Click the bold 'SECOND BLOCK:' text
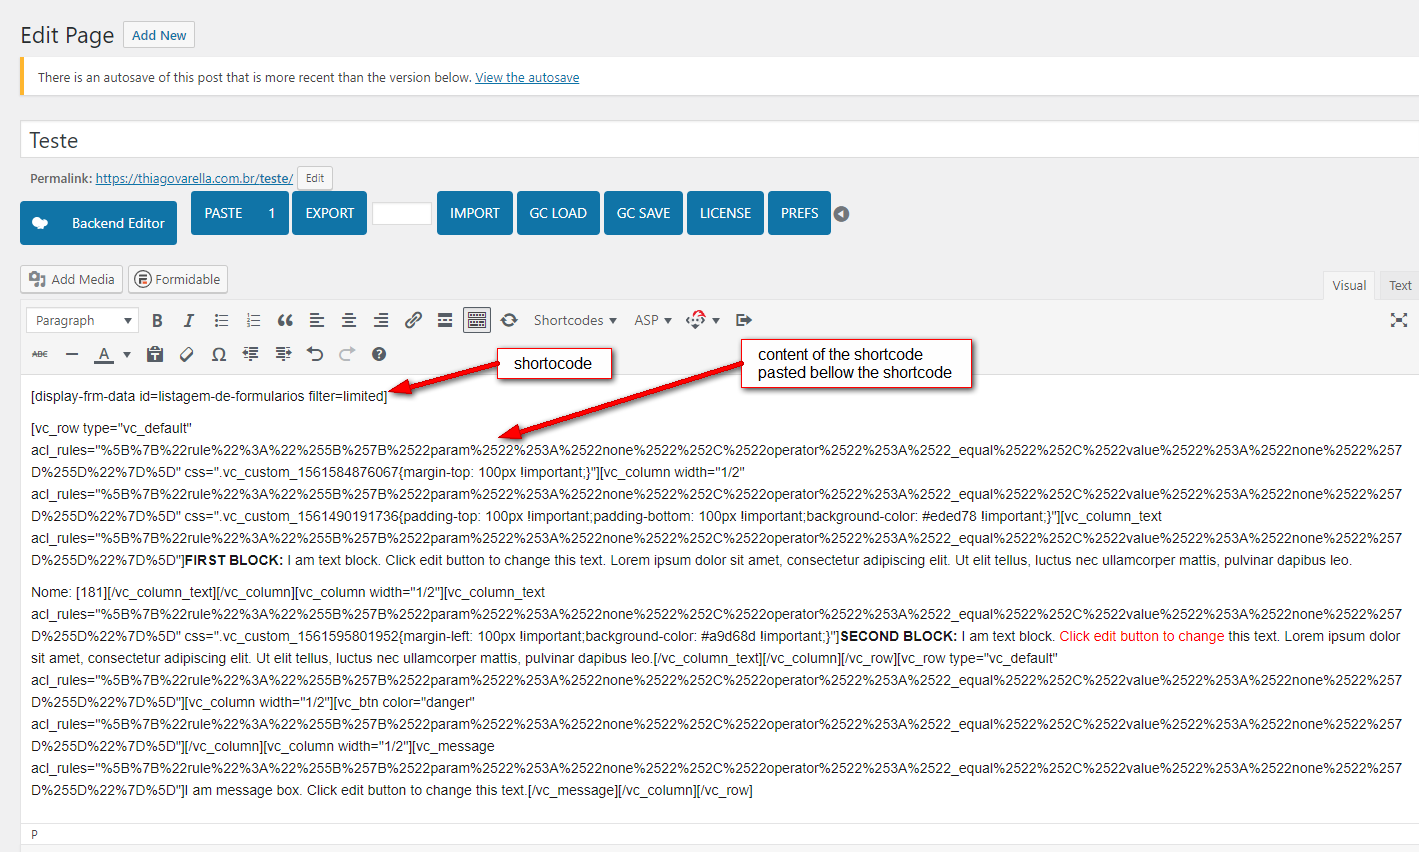1419x852 pixels. 899,636
